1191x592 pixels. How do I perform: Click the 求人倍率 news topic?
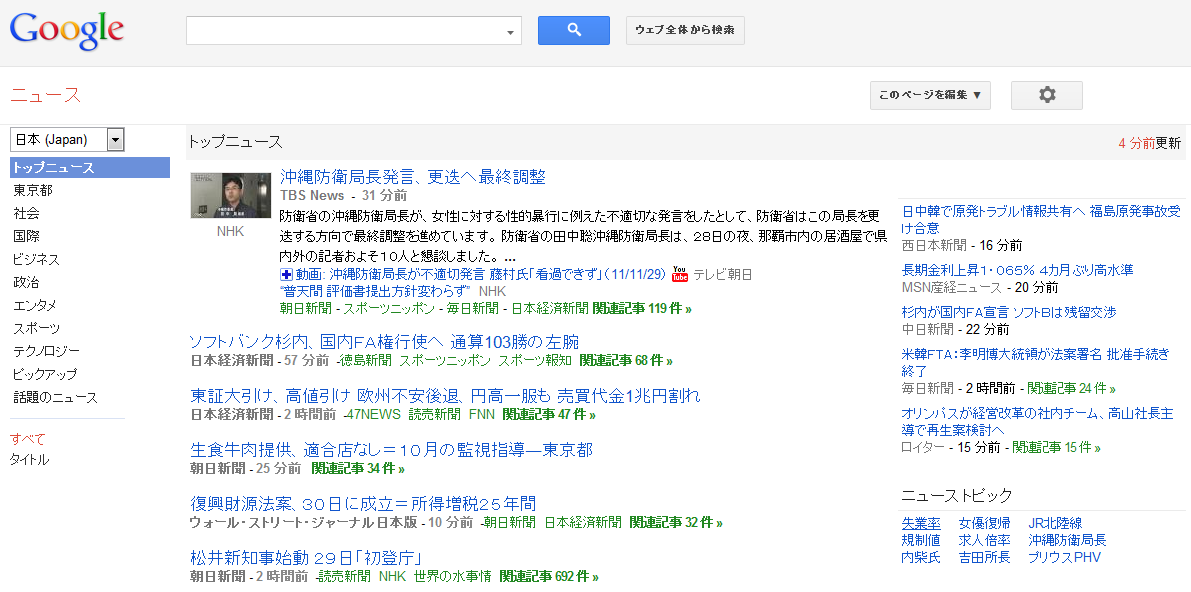pos(984,540)
